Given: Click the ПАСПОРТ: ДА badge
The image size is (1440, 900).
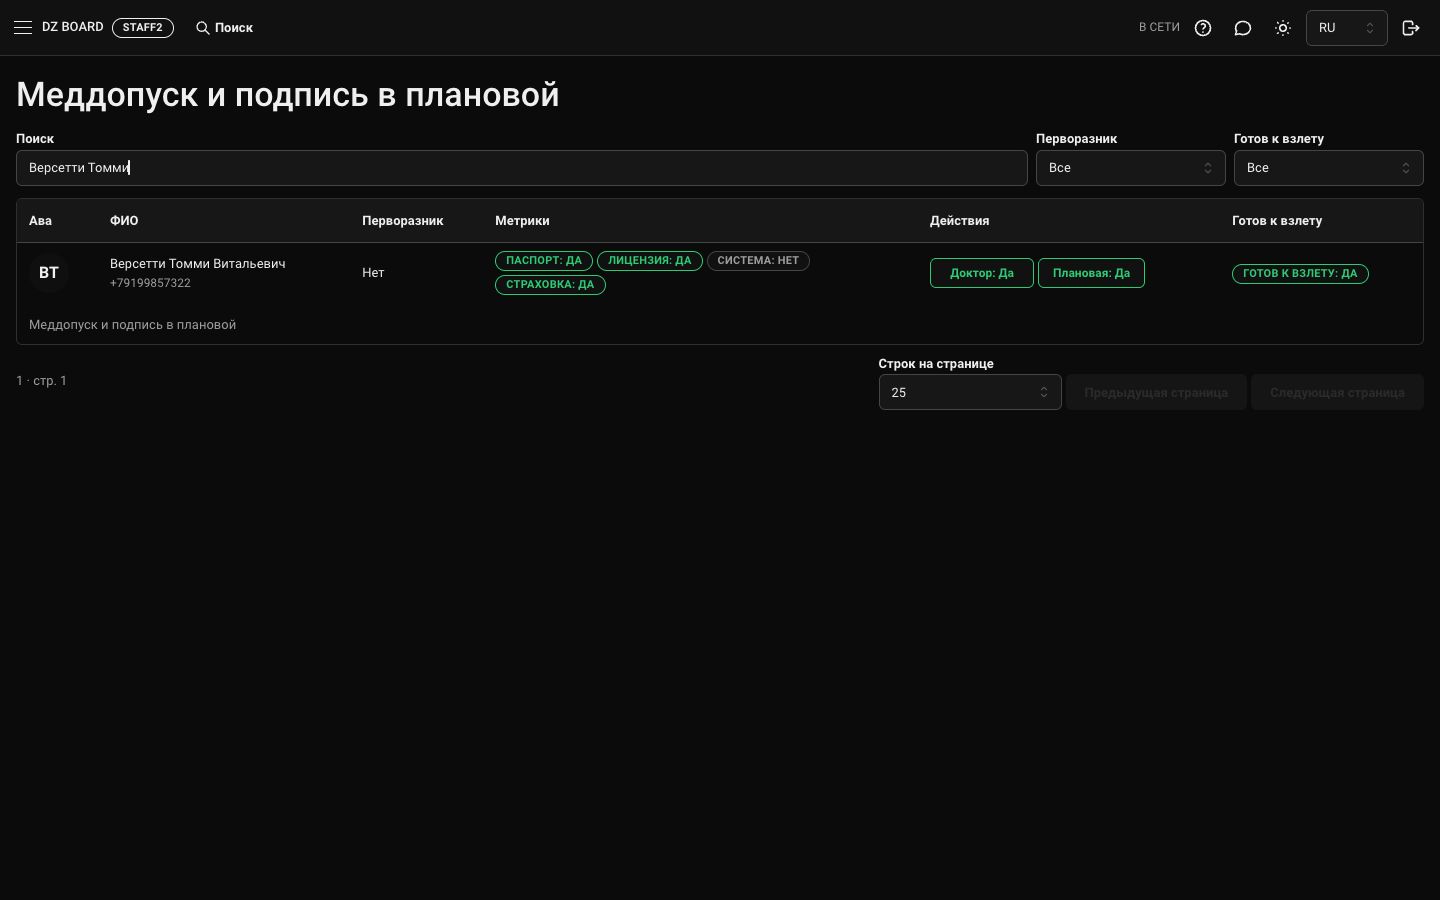Looking at the screenshot, I should click(544, 260).
